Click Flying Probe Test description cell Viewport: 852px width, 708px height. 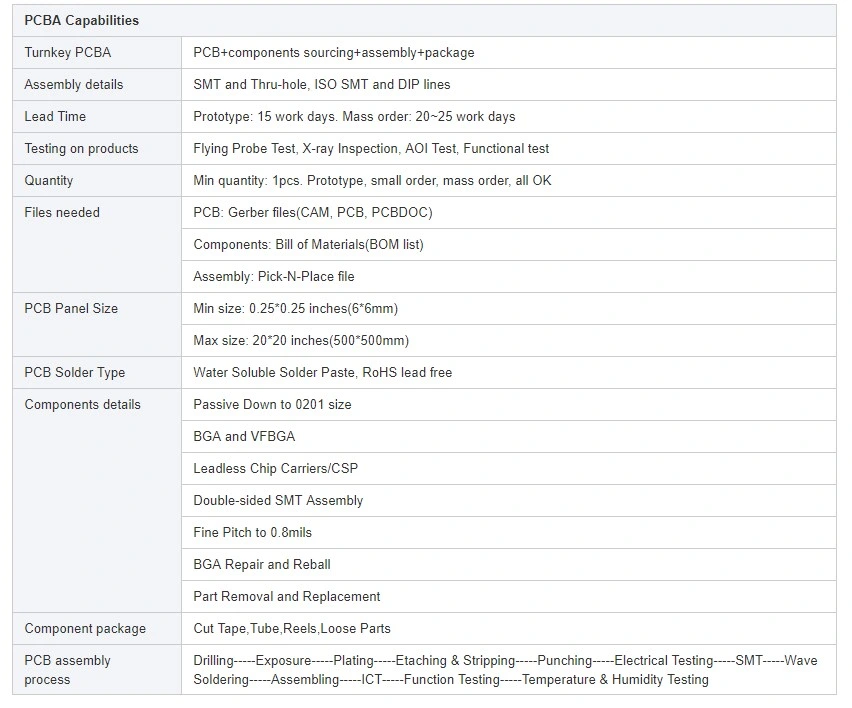coord(509,149)
